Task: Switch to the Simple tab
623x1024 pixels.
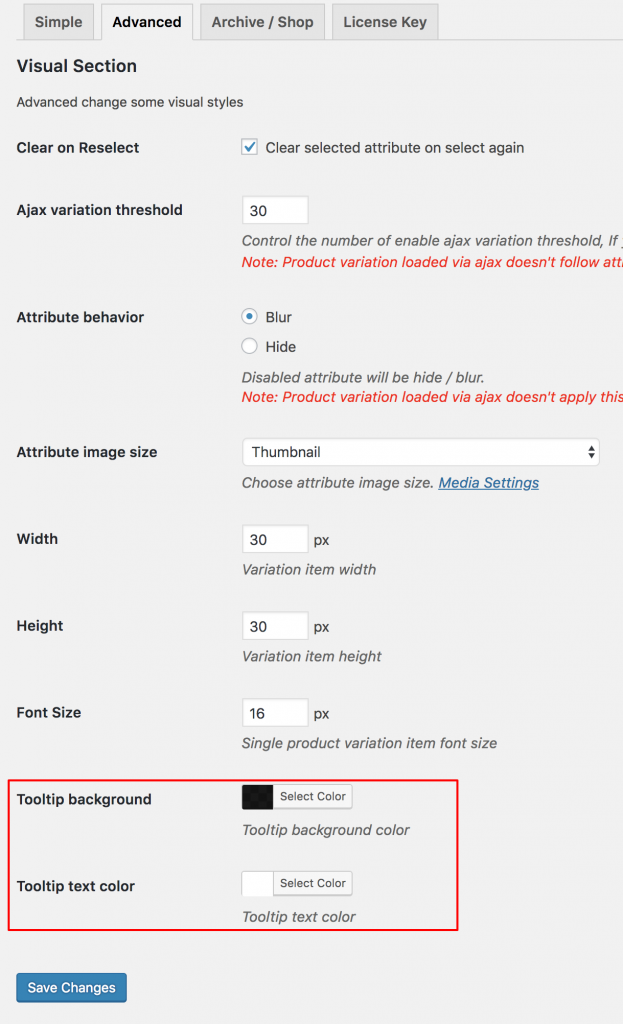Action: pyautogui.click(x=58, y=21)
